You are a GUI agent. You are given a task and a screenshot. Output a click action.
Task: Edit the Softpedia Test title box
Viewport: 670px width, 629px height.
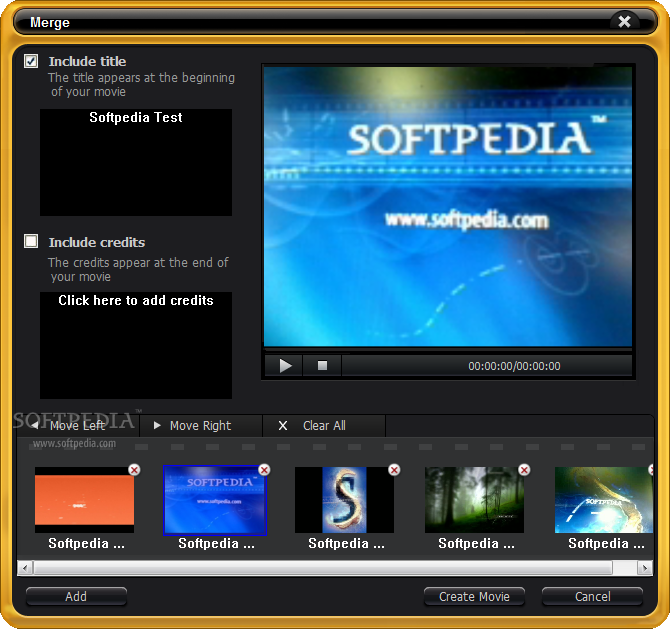136,162
